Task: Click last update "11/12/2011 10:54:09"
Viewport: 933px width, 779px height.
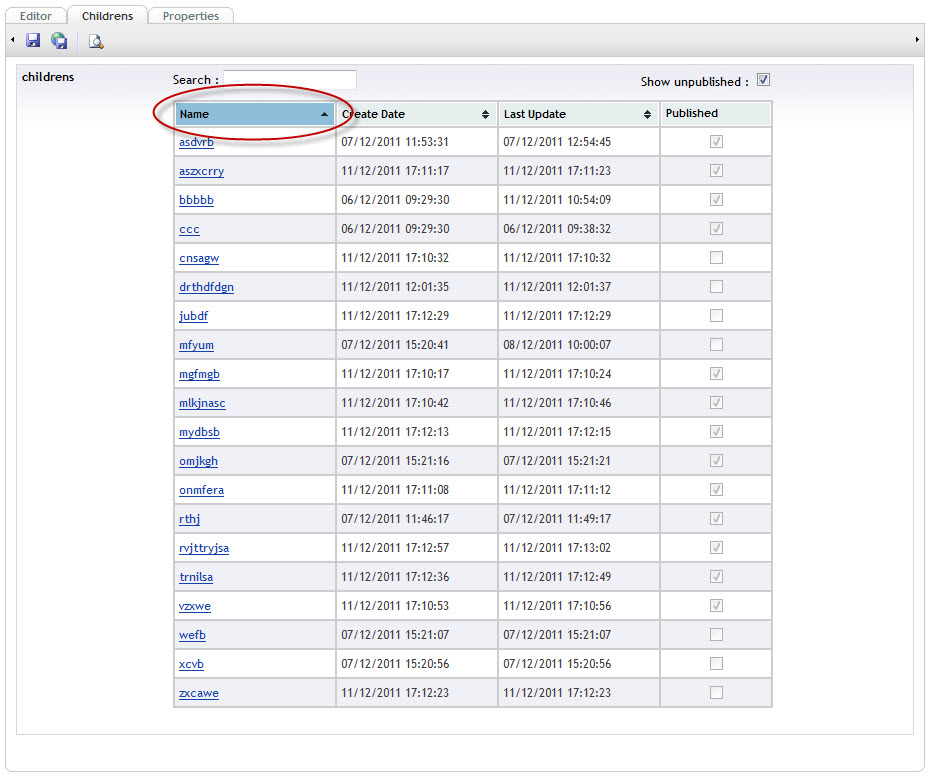Action: pos(557,200)
